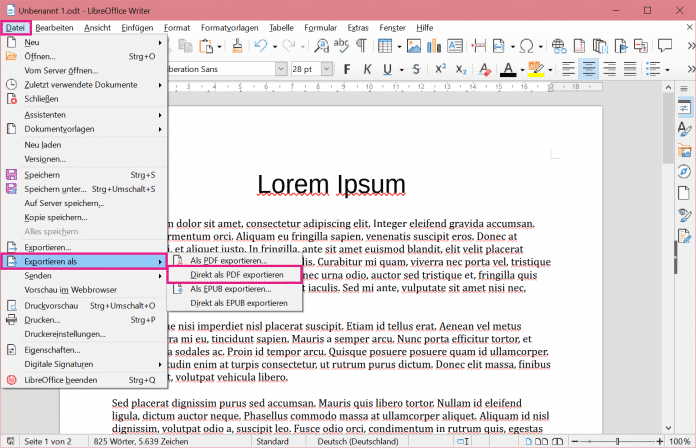
Task: Insert a hyperlink (globe icon)
Action: (x=558, y=46)
